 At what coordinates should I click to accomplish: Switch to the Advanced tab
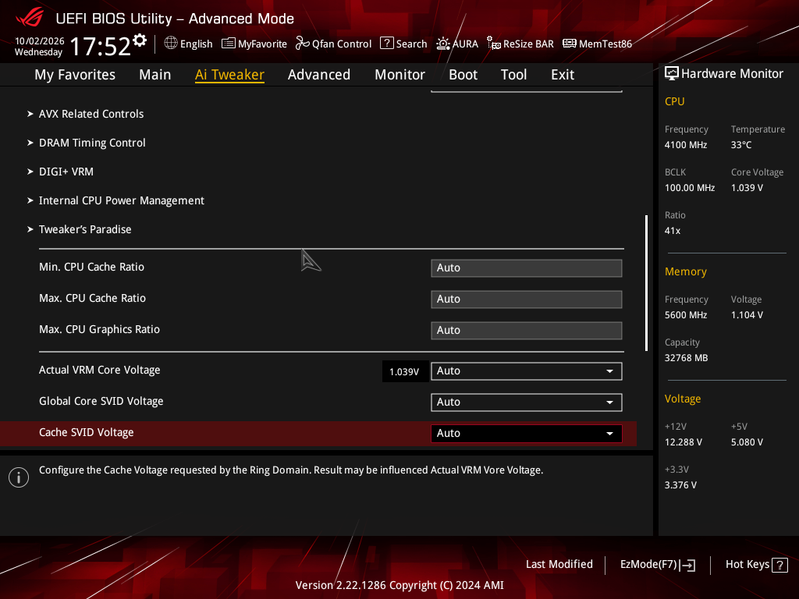click(319, 75)
